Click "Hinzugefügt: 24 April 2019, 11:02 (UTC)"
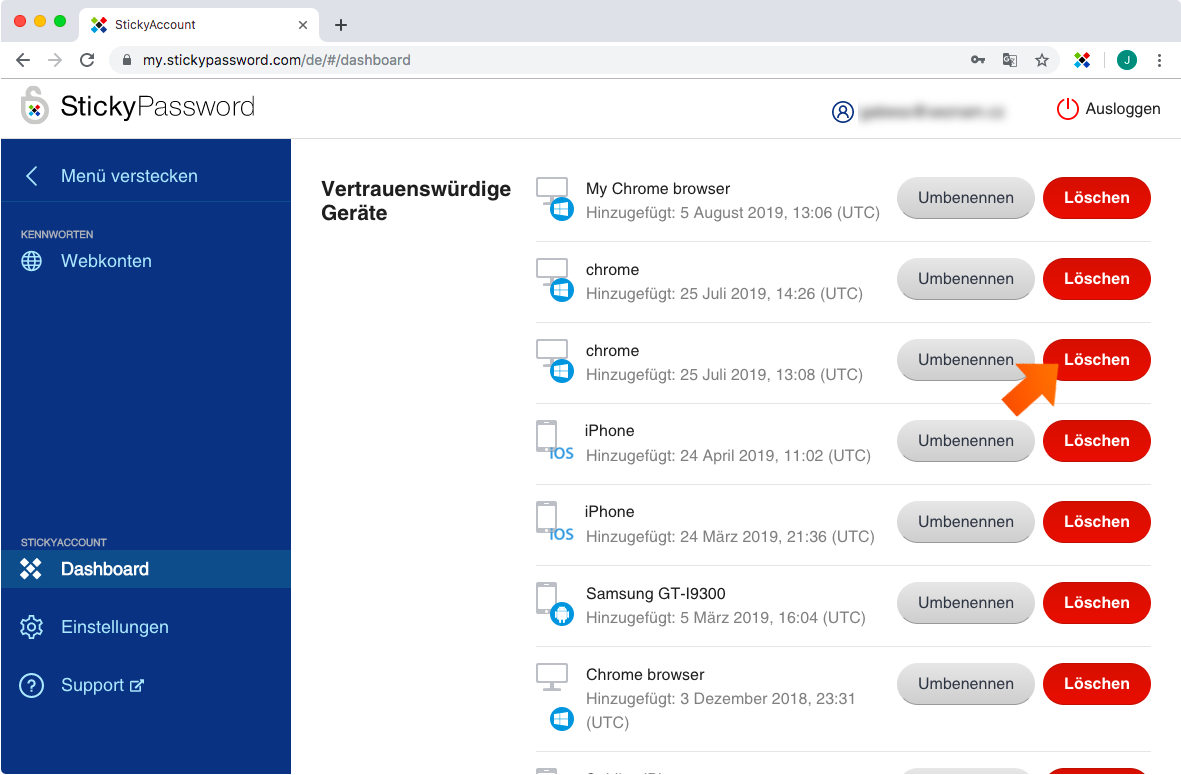The image size is (1181, 775). [x=728, y=456]
